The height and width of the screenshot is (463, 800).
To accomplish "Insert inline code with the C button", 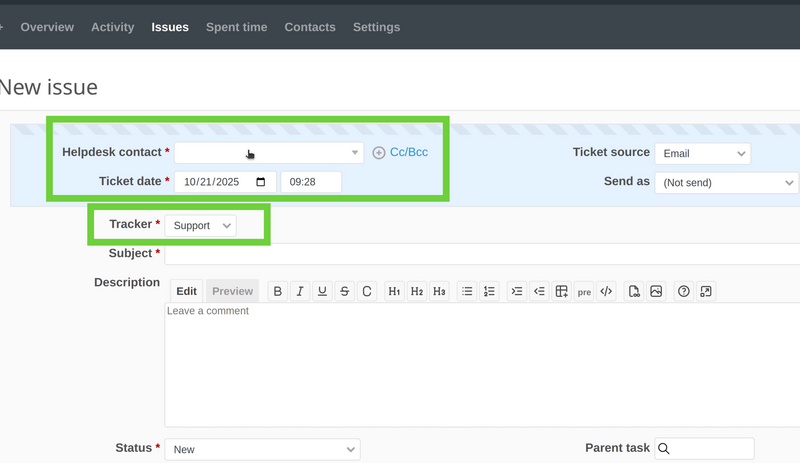I will 366,291.
